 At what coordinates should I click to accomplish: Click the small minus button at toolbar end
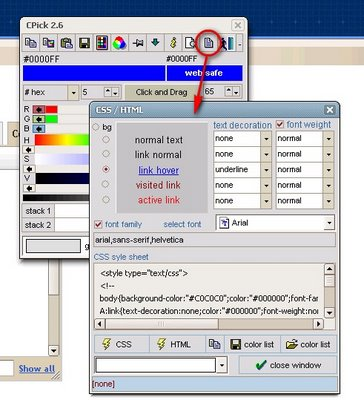(240, 43)
